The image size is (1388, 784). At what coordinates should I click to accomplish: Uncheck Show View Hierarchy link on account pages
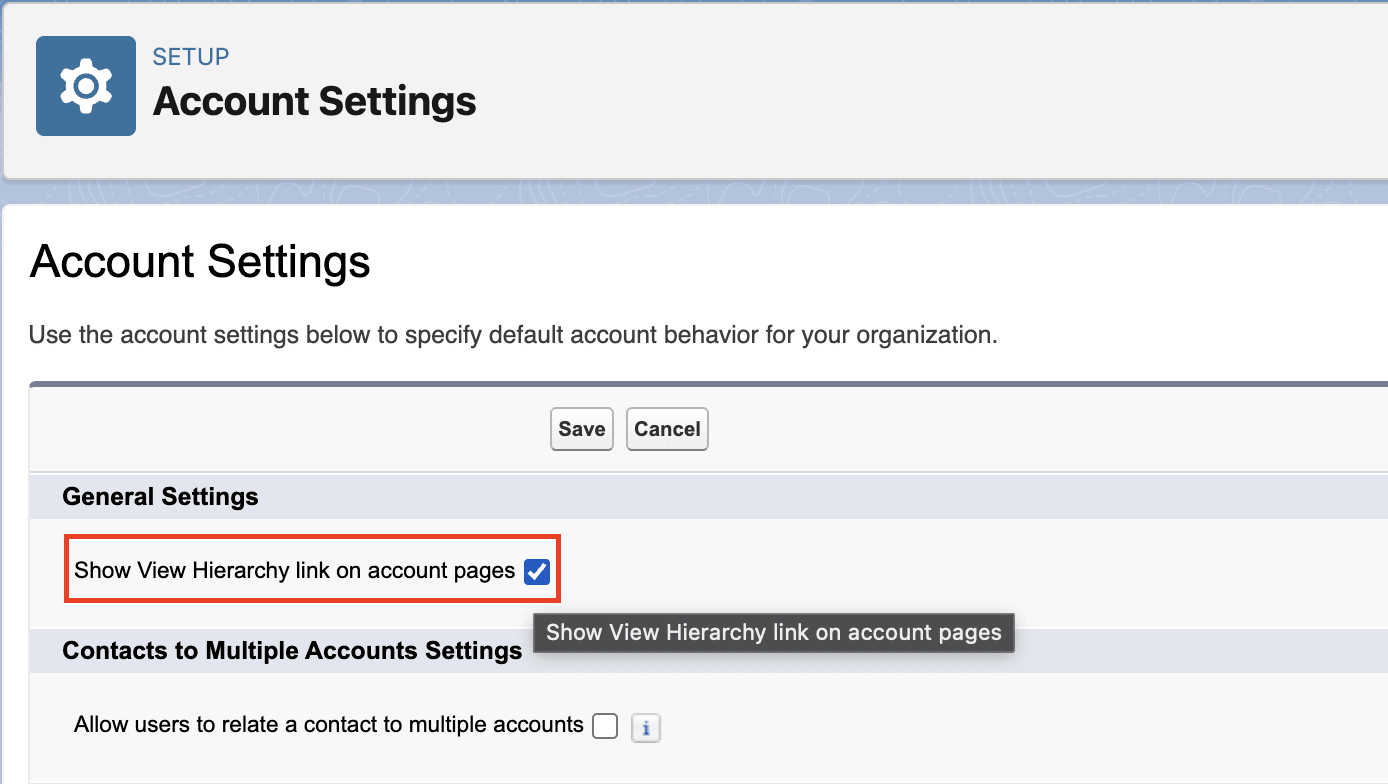pos(537,571)
